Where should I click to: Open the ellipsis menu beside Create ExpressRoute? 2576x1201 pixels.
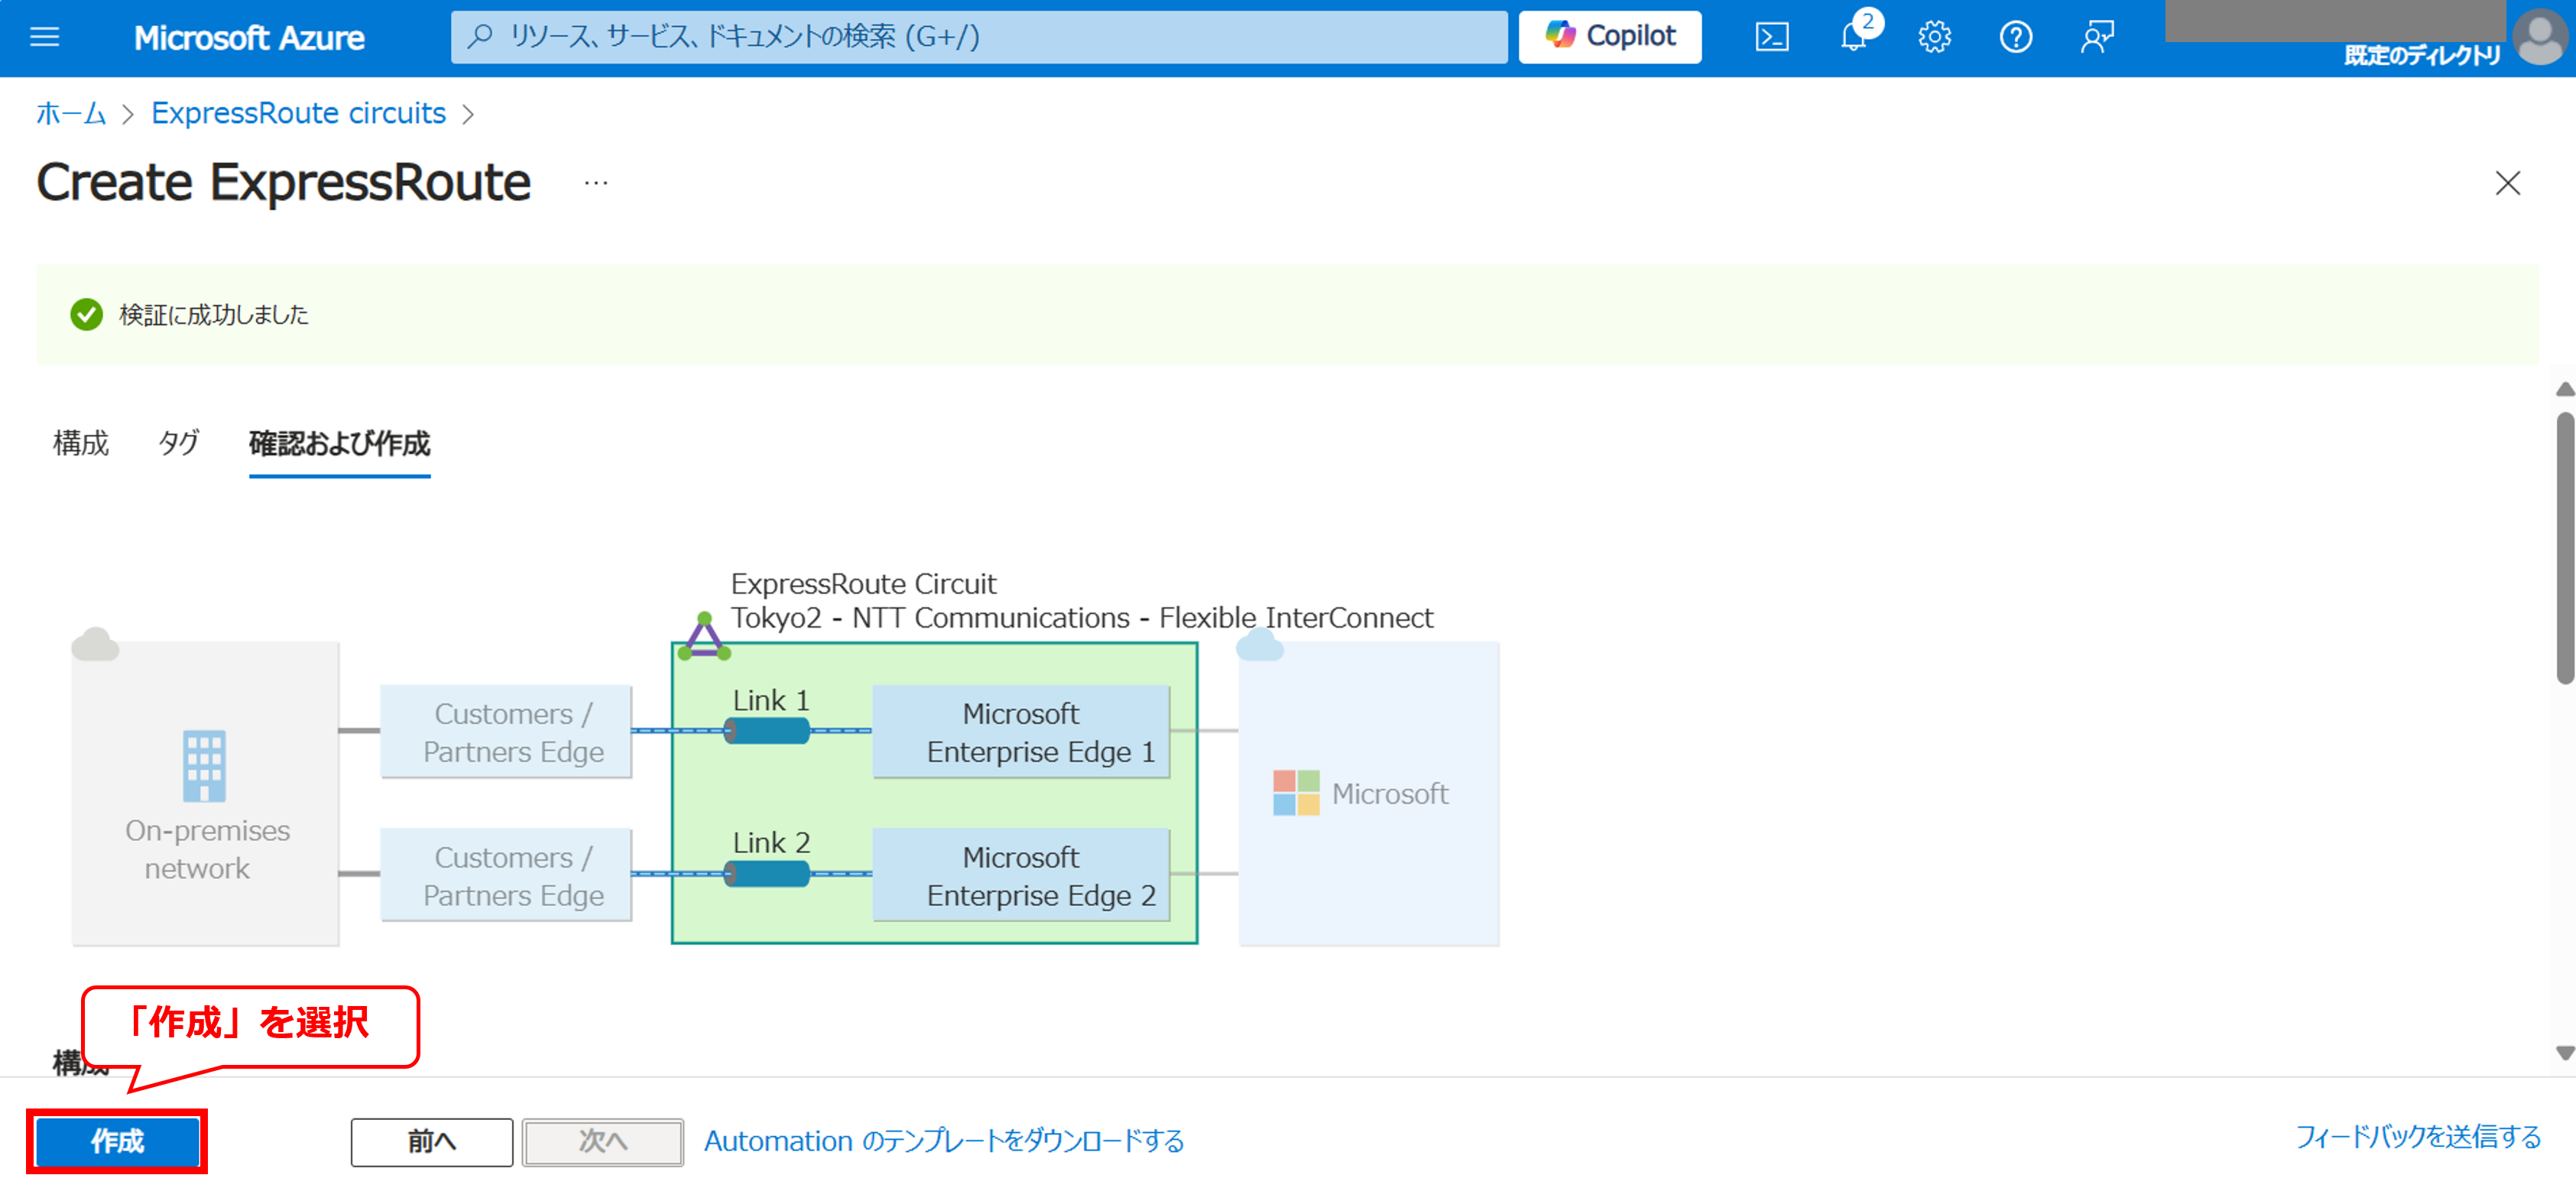tap(596, 183)
